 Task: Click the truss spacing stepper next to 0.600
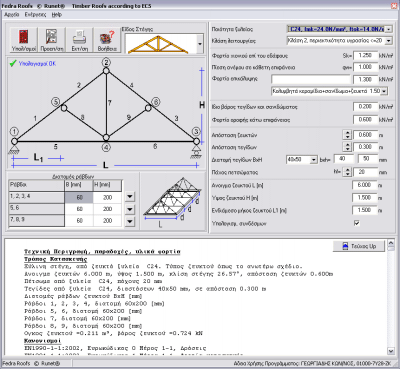[x=348, y=135]
